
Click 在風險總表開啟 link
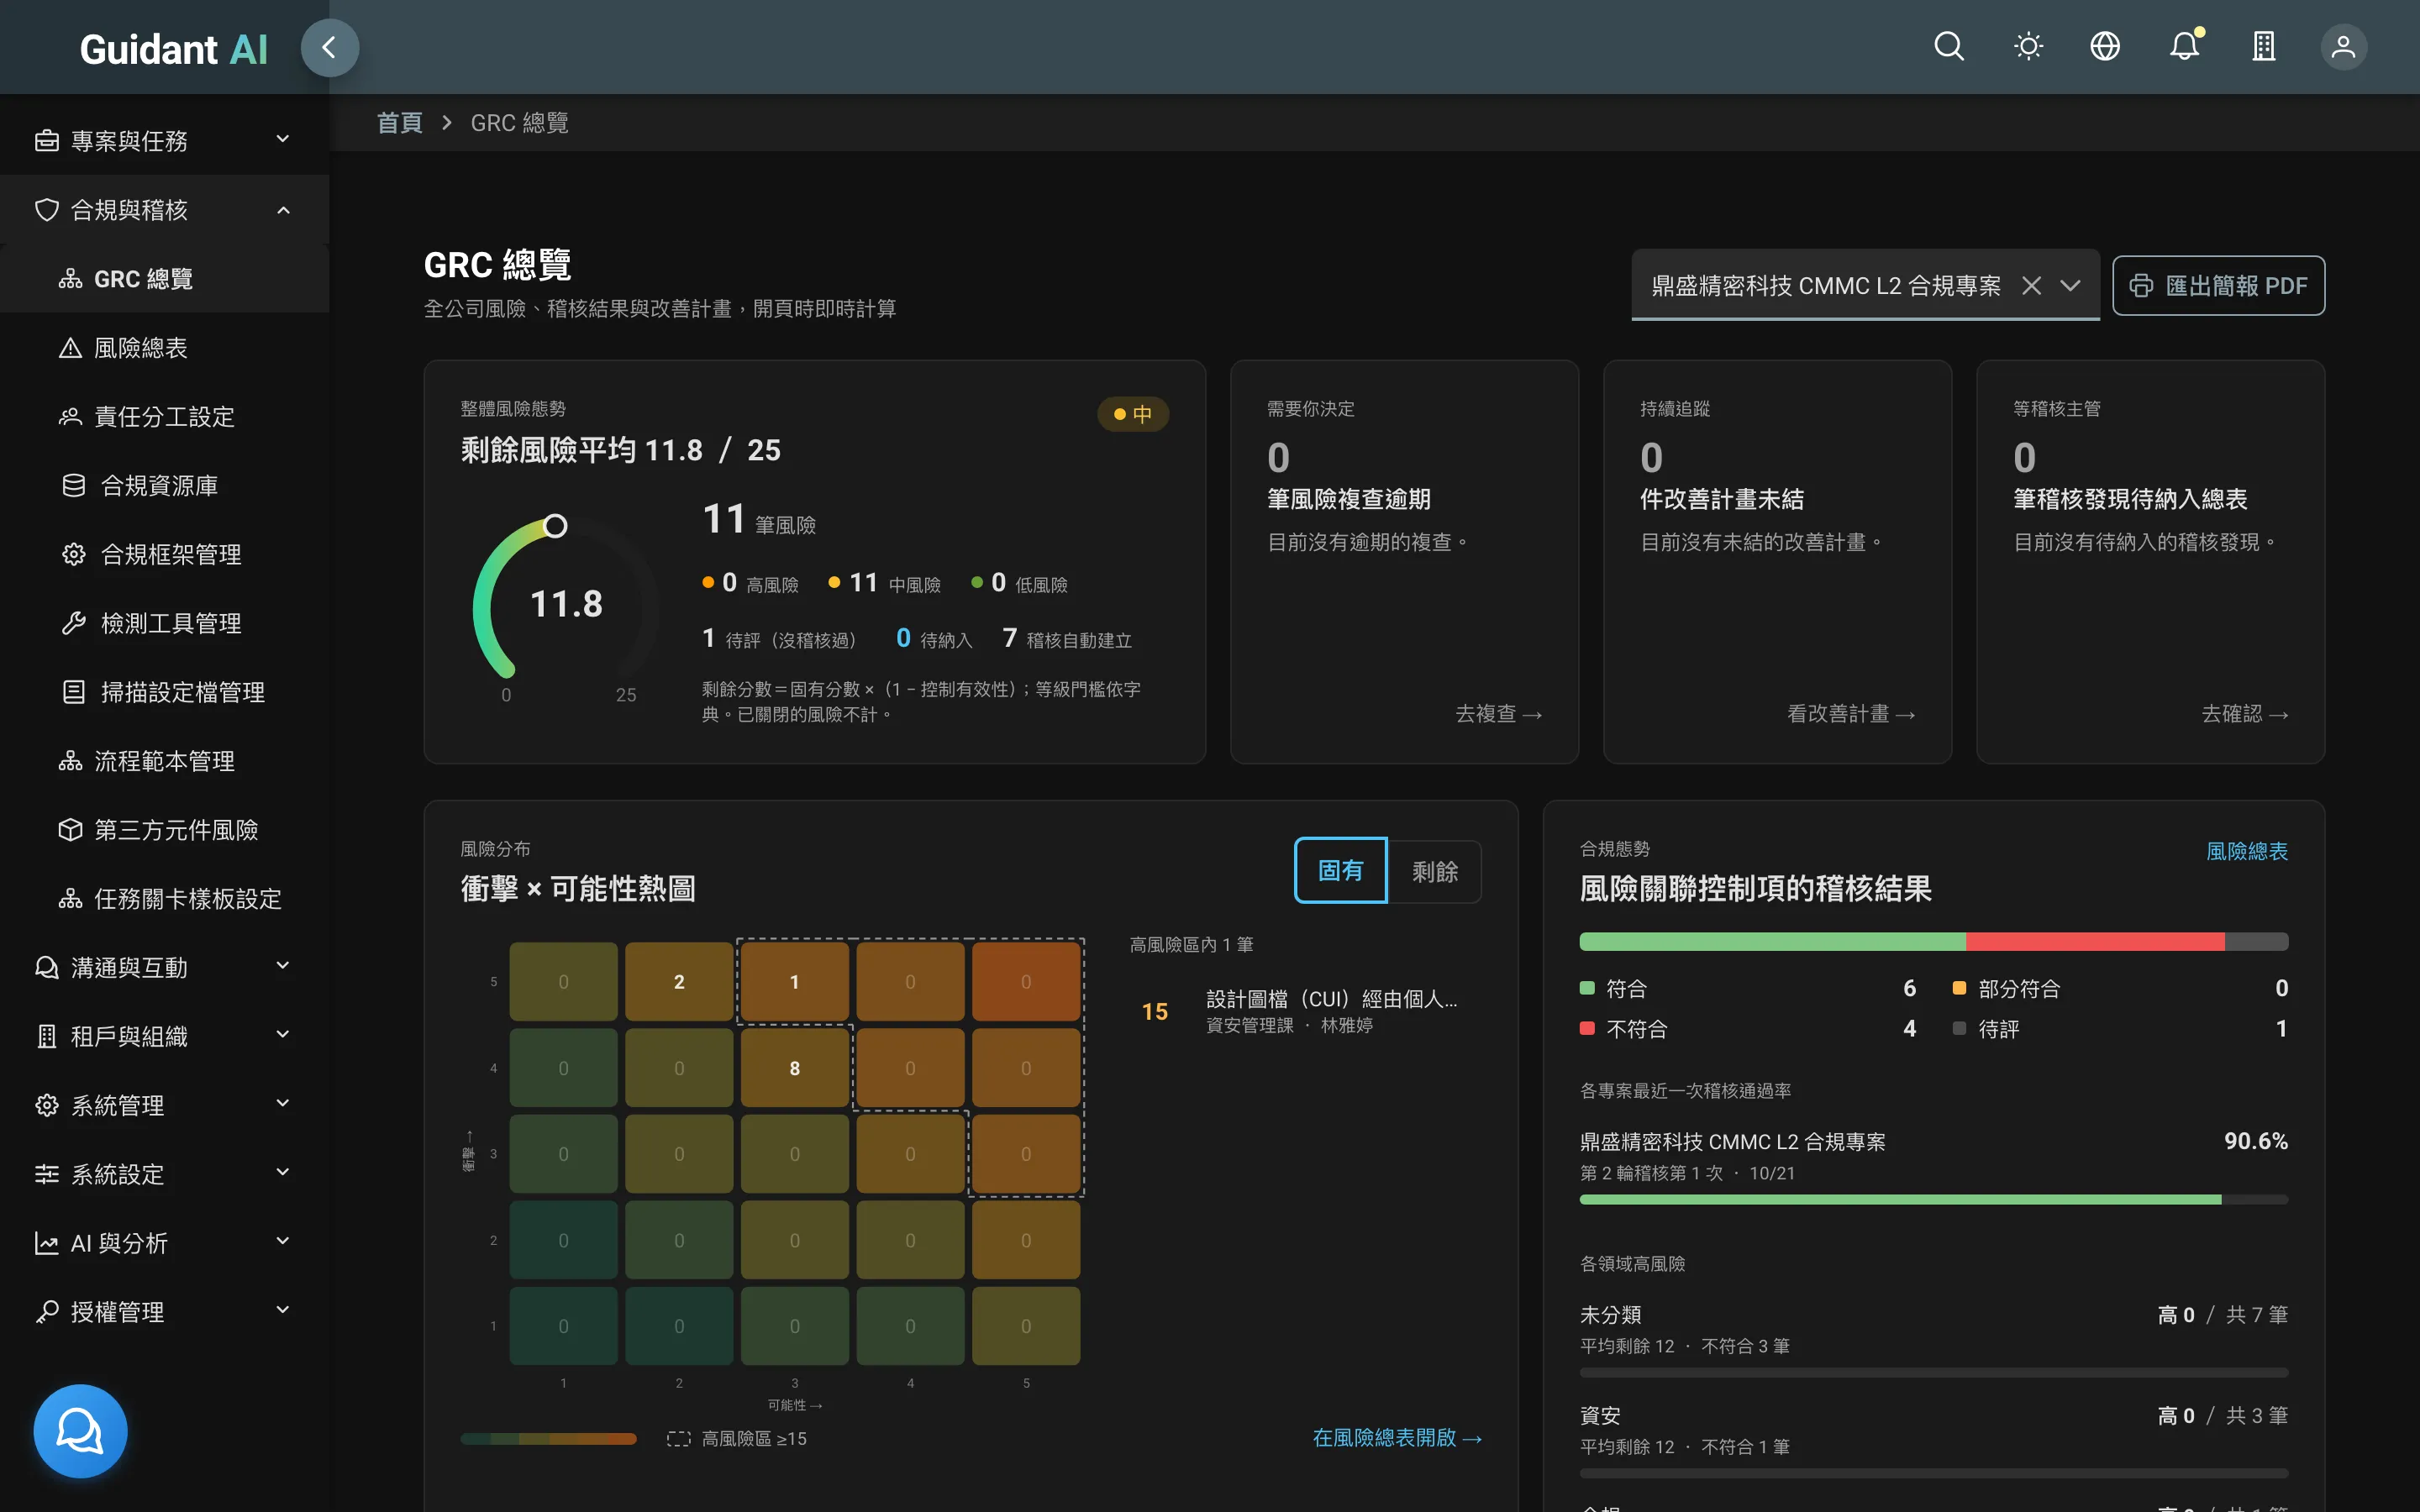click(x=1397, y=1438)
